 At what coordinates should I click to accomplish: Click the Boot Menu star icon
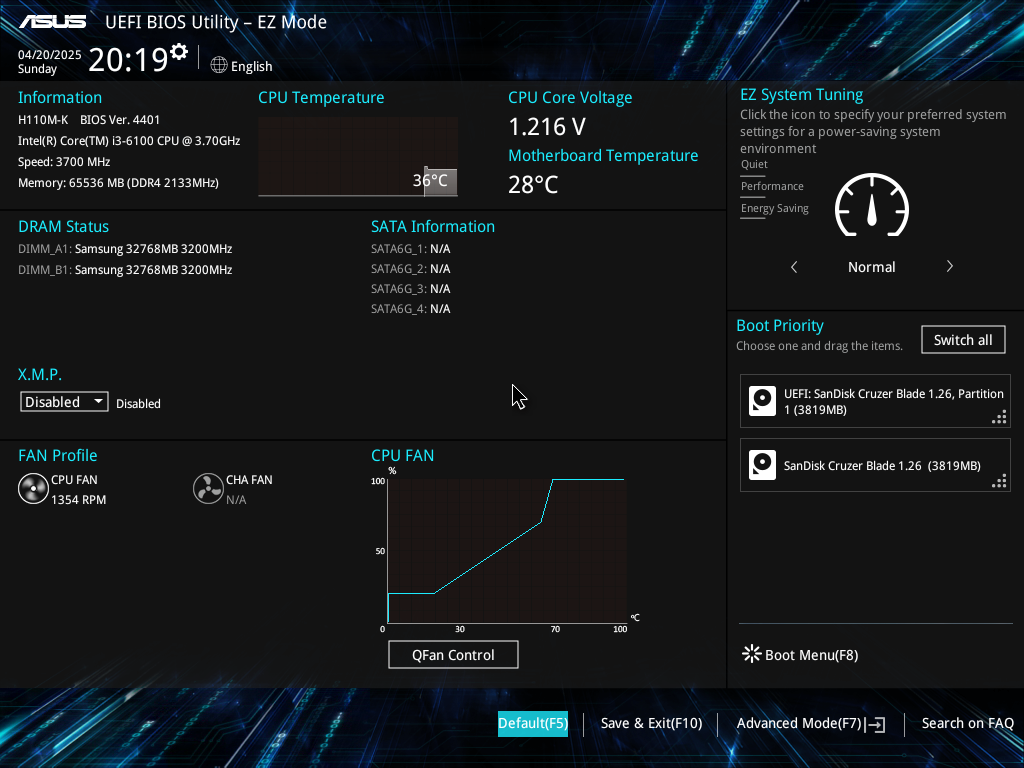[x=752, y=654]
